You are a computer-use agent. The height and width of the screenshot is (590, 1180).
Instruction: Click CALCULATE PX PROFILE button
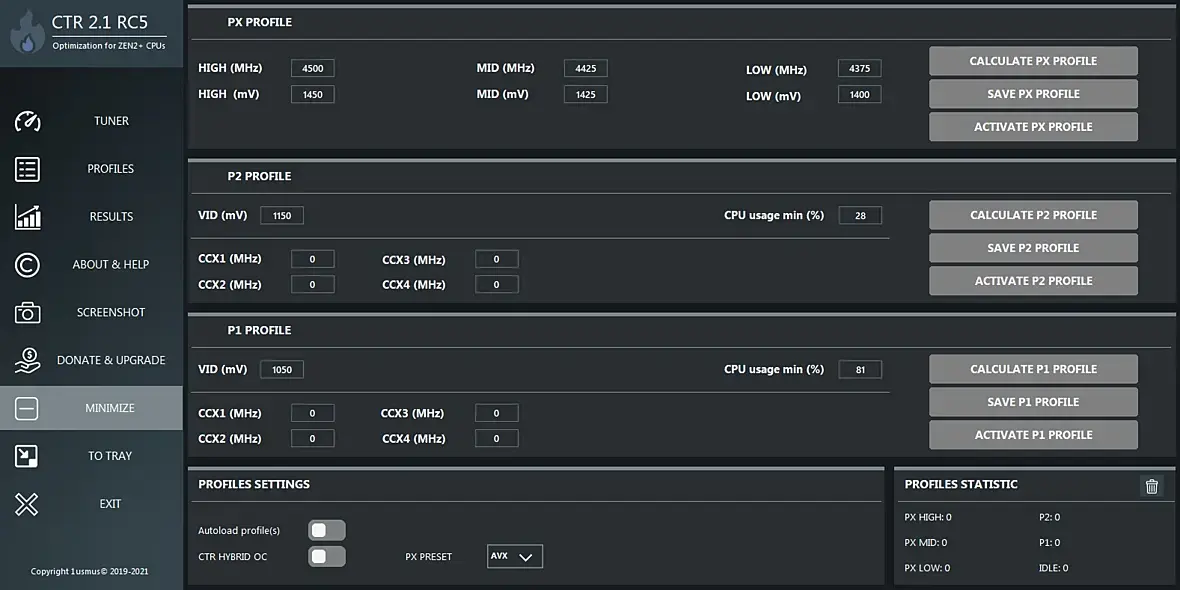(x=1033, y=61)
